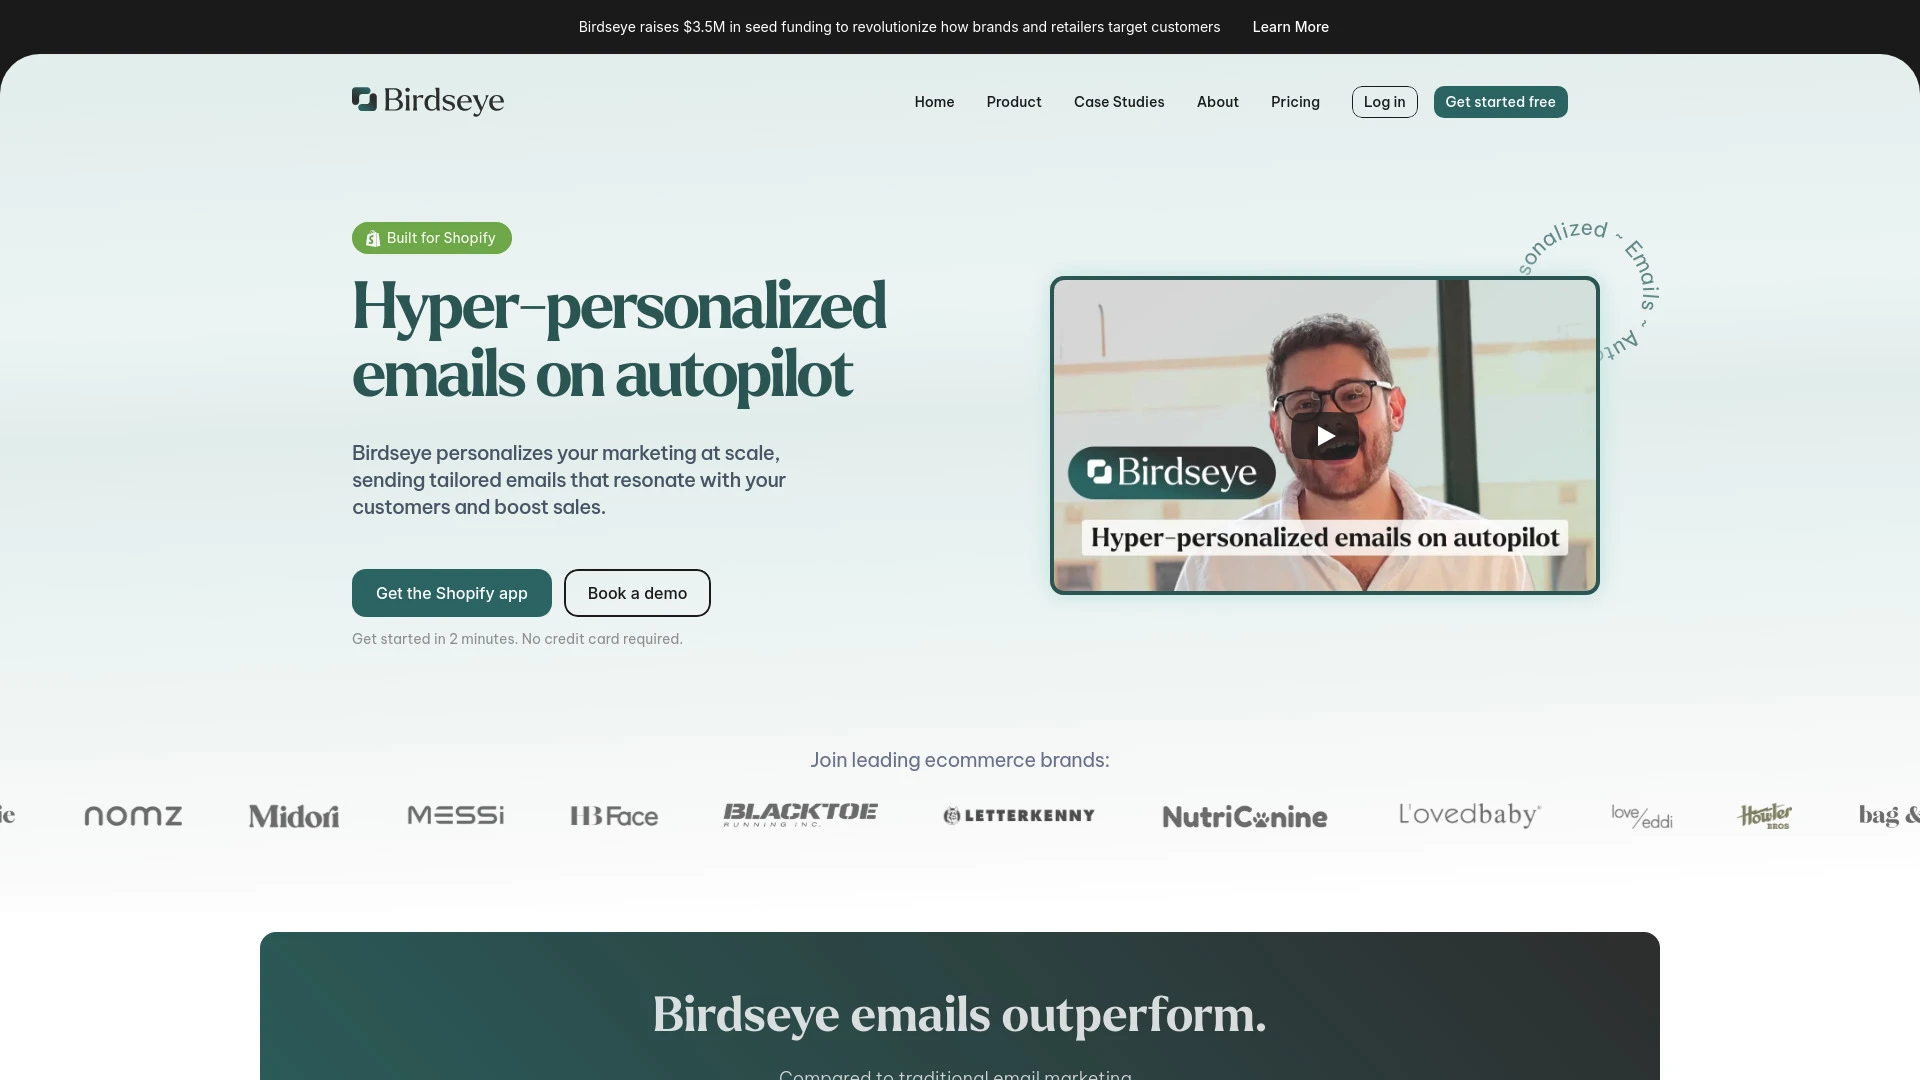Expand the About navigation dropdown
Image resolution: width=1920 pixels, height=1080 pixels.
pyautogui.click(x=1216, y=102)
